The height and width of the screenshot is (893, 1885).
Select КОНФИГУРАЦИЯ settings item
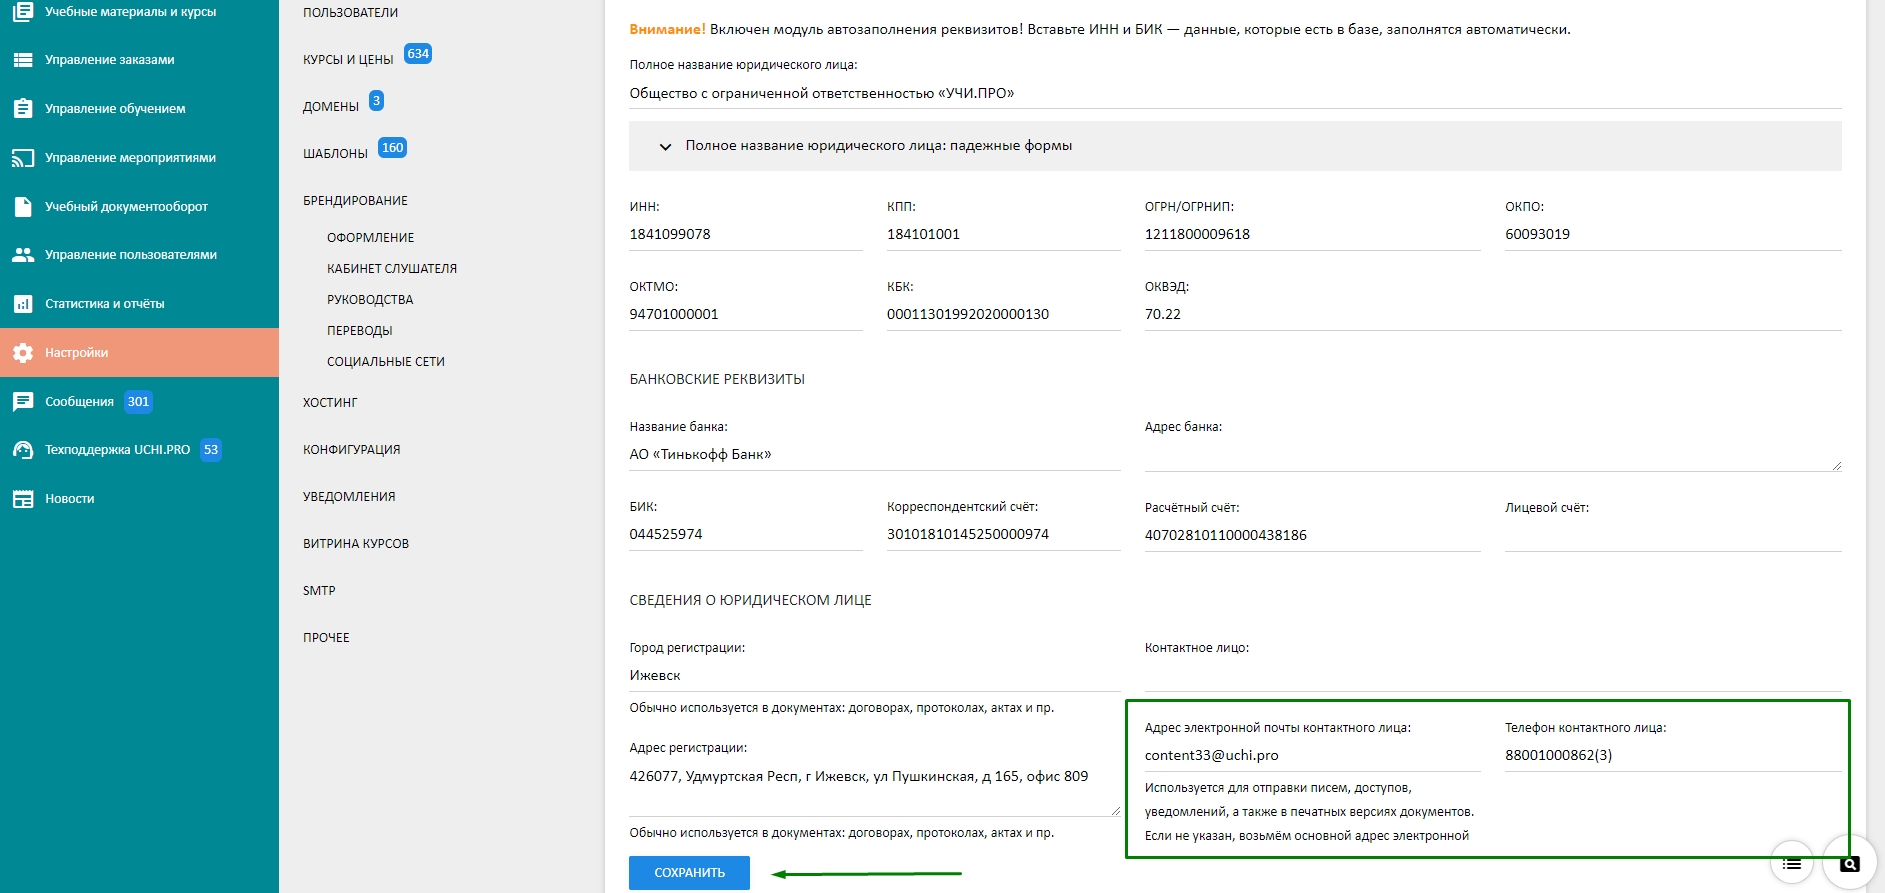pyautogui.click(x=351, y=450)
